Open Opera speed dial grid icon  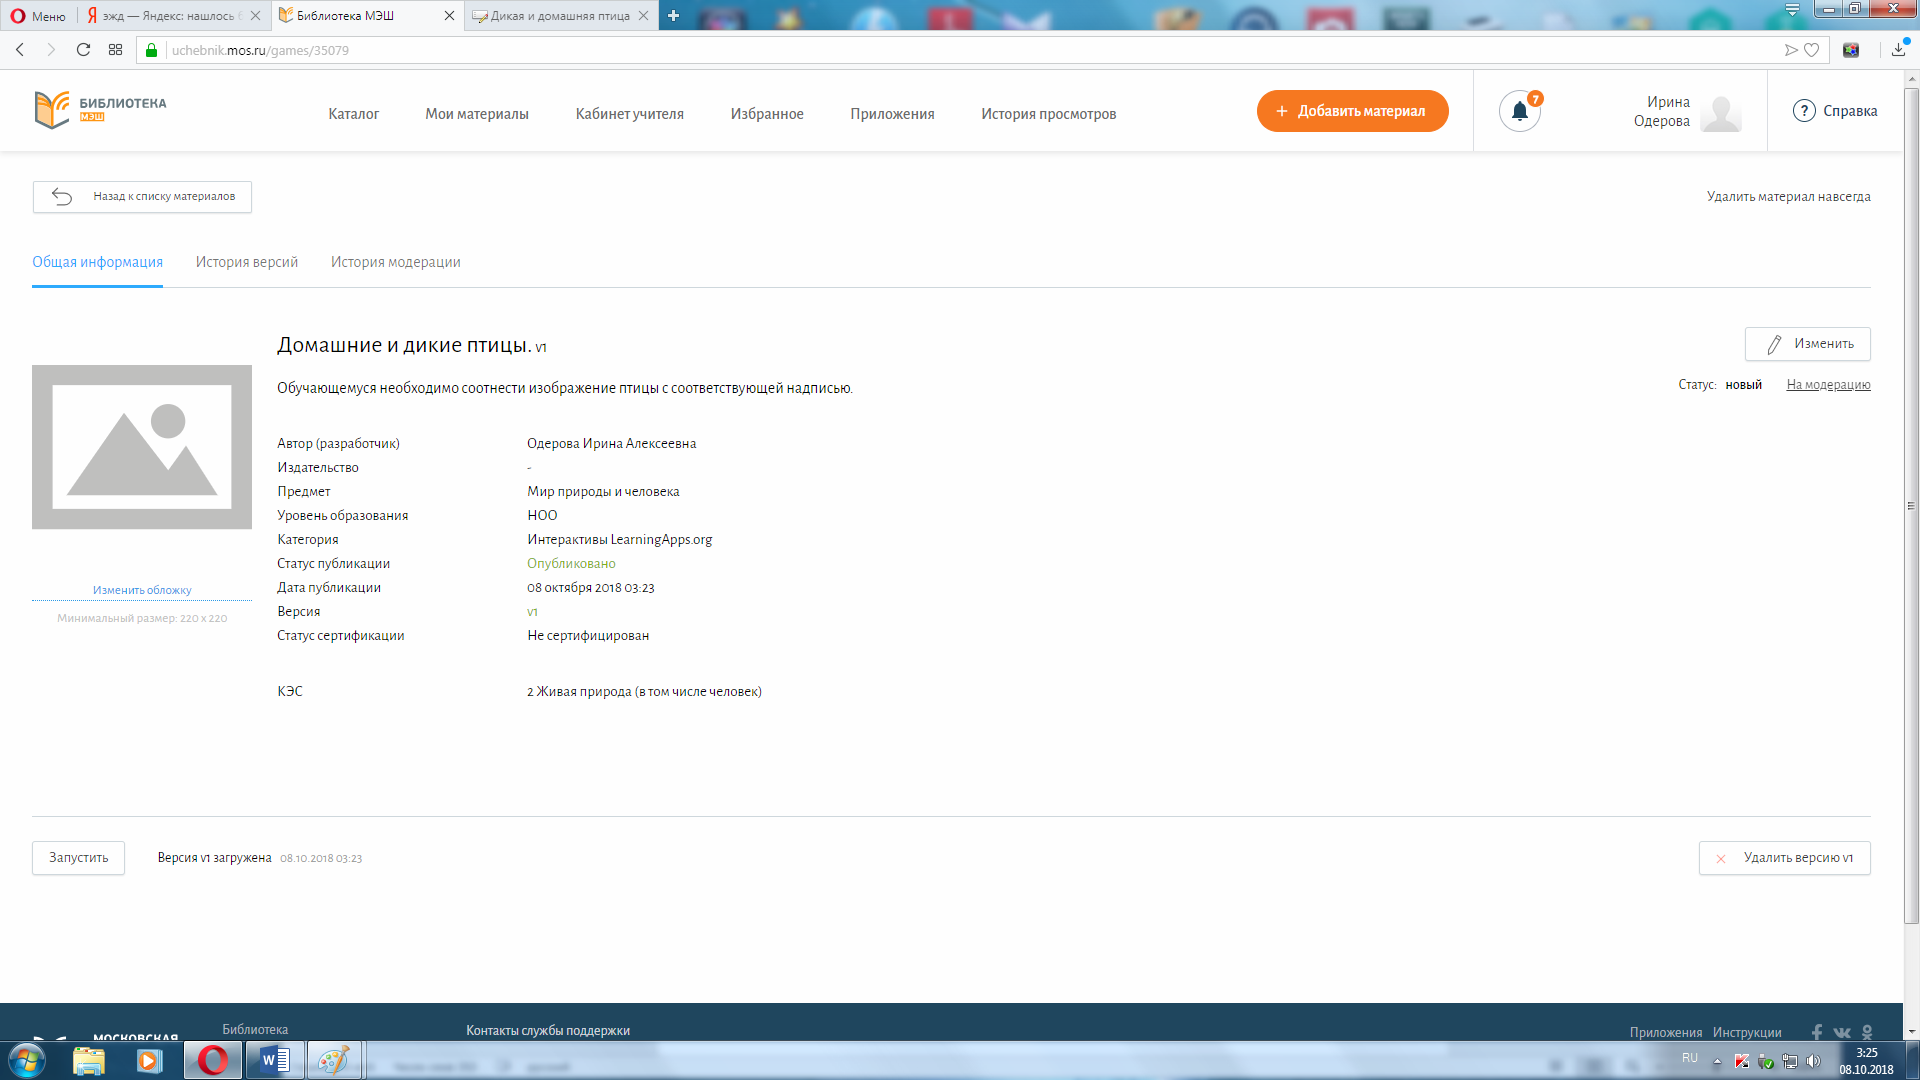point(116,50)
